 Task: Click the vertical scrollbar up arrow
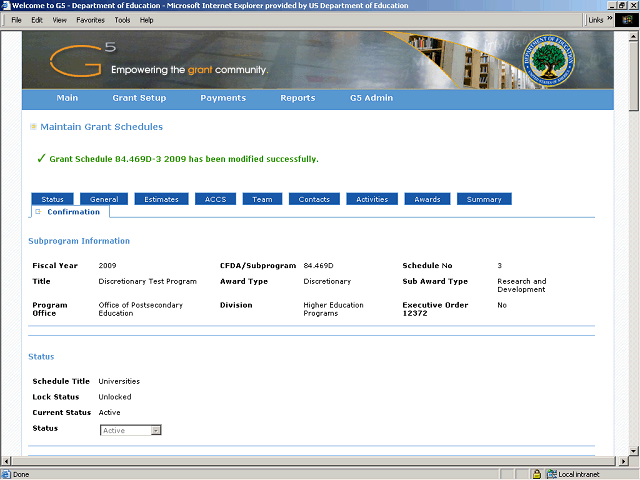[x=633, y=36]
